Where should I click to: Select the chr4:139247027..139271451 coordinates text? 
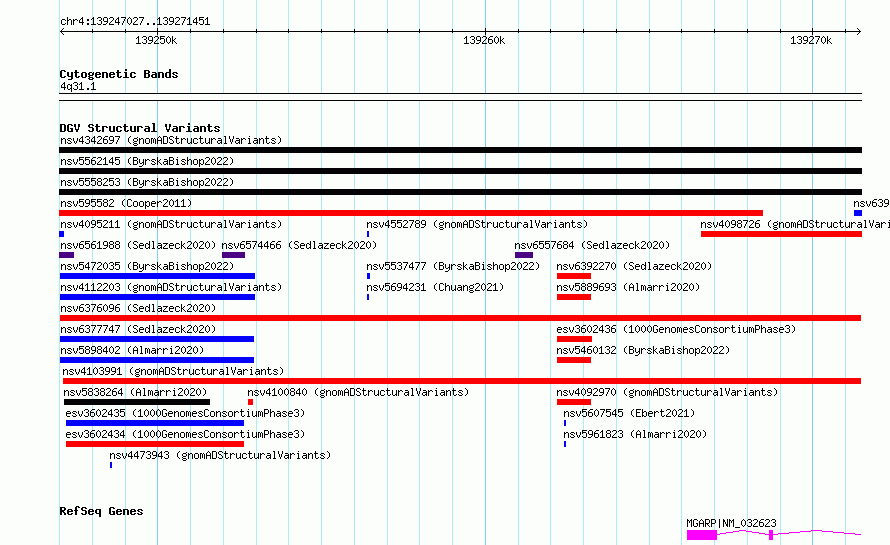point(135,22)
